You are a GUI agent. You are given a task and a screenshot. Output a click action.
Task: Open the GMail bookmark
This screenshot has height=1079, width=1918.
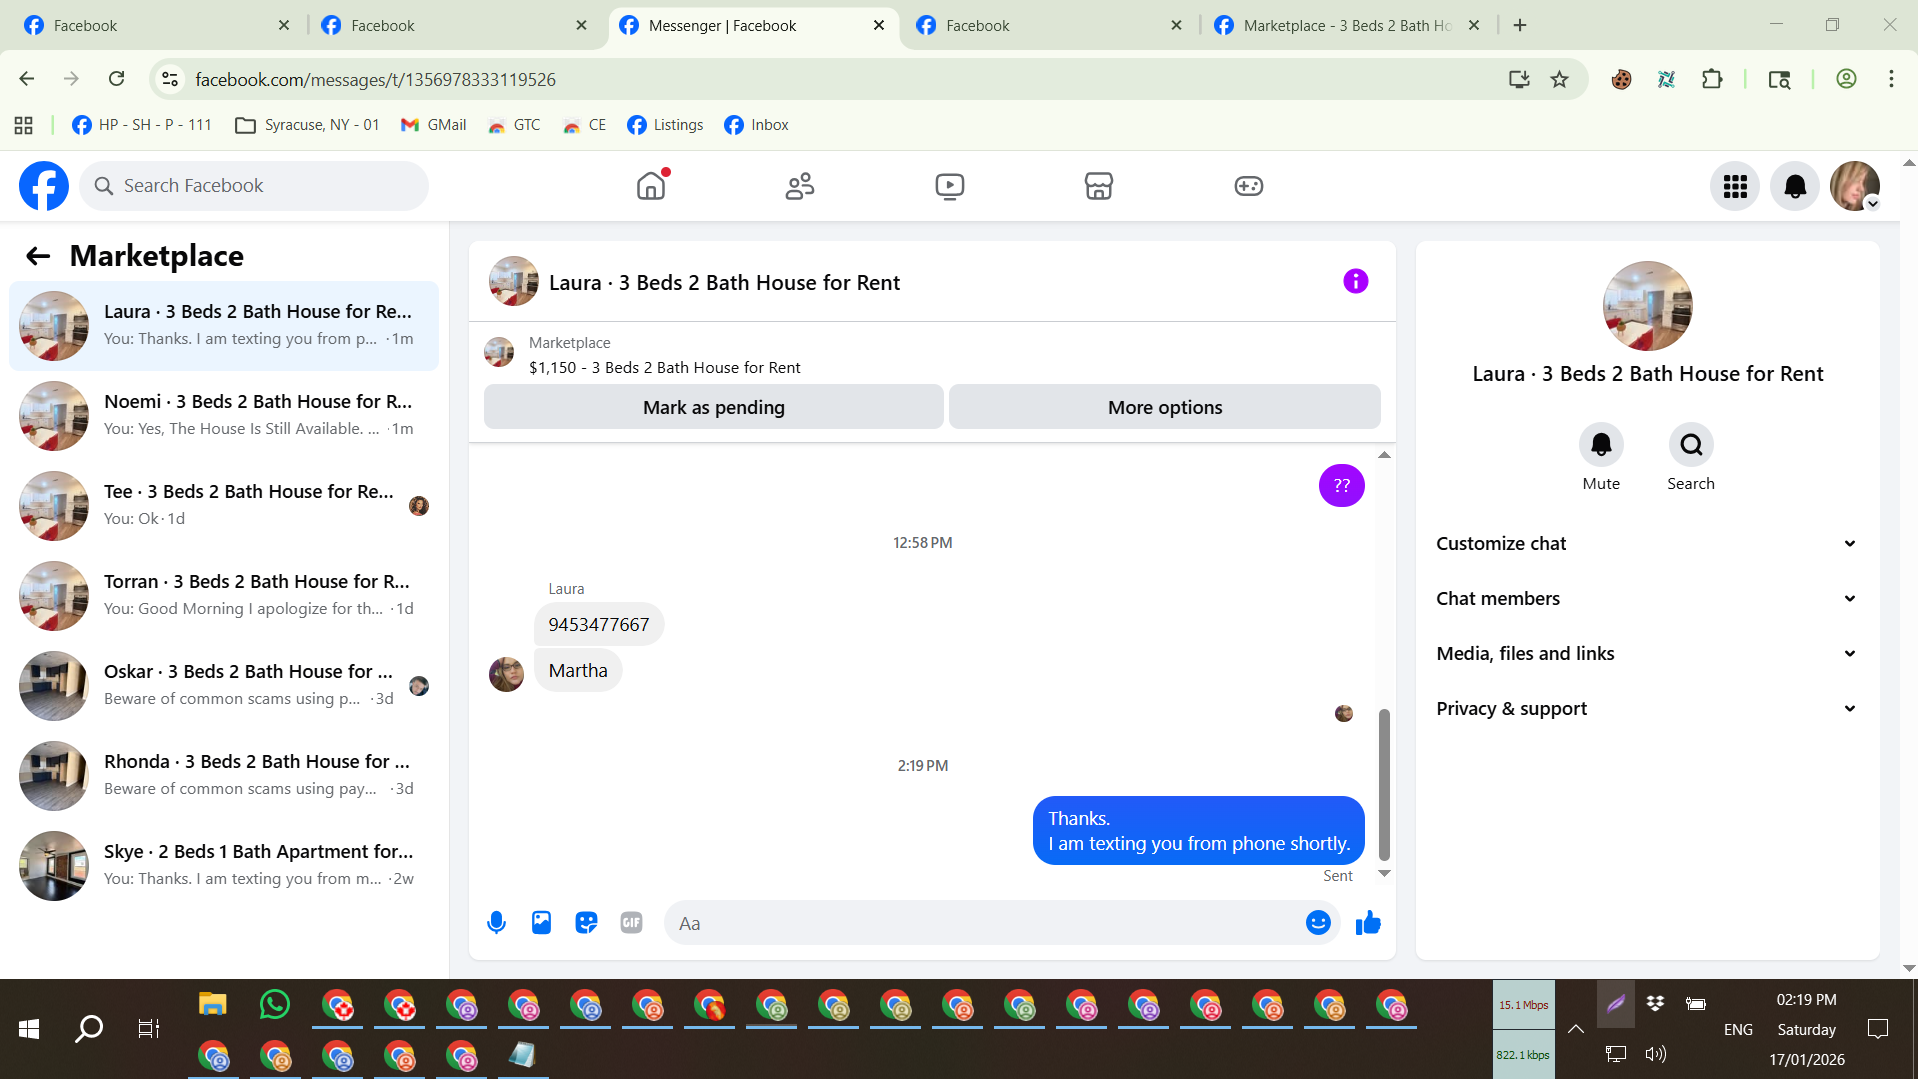[x=433, y=125]
